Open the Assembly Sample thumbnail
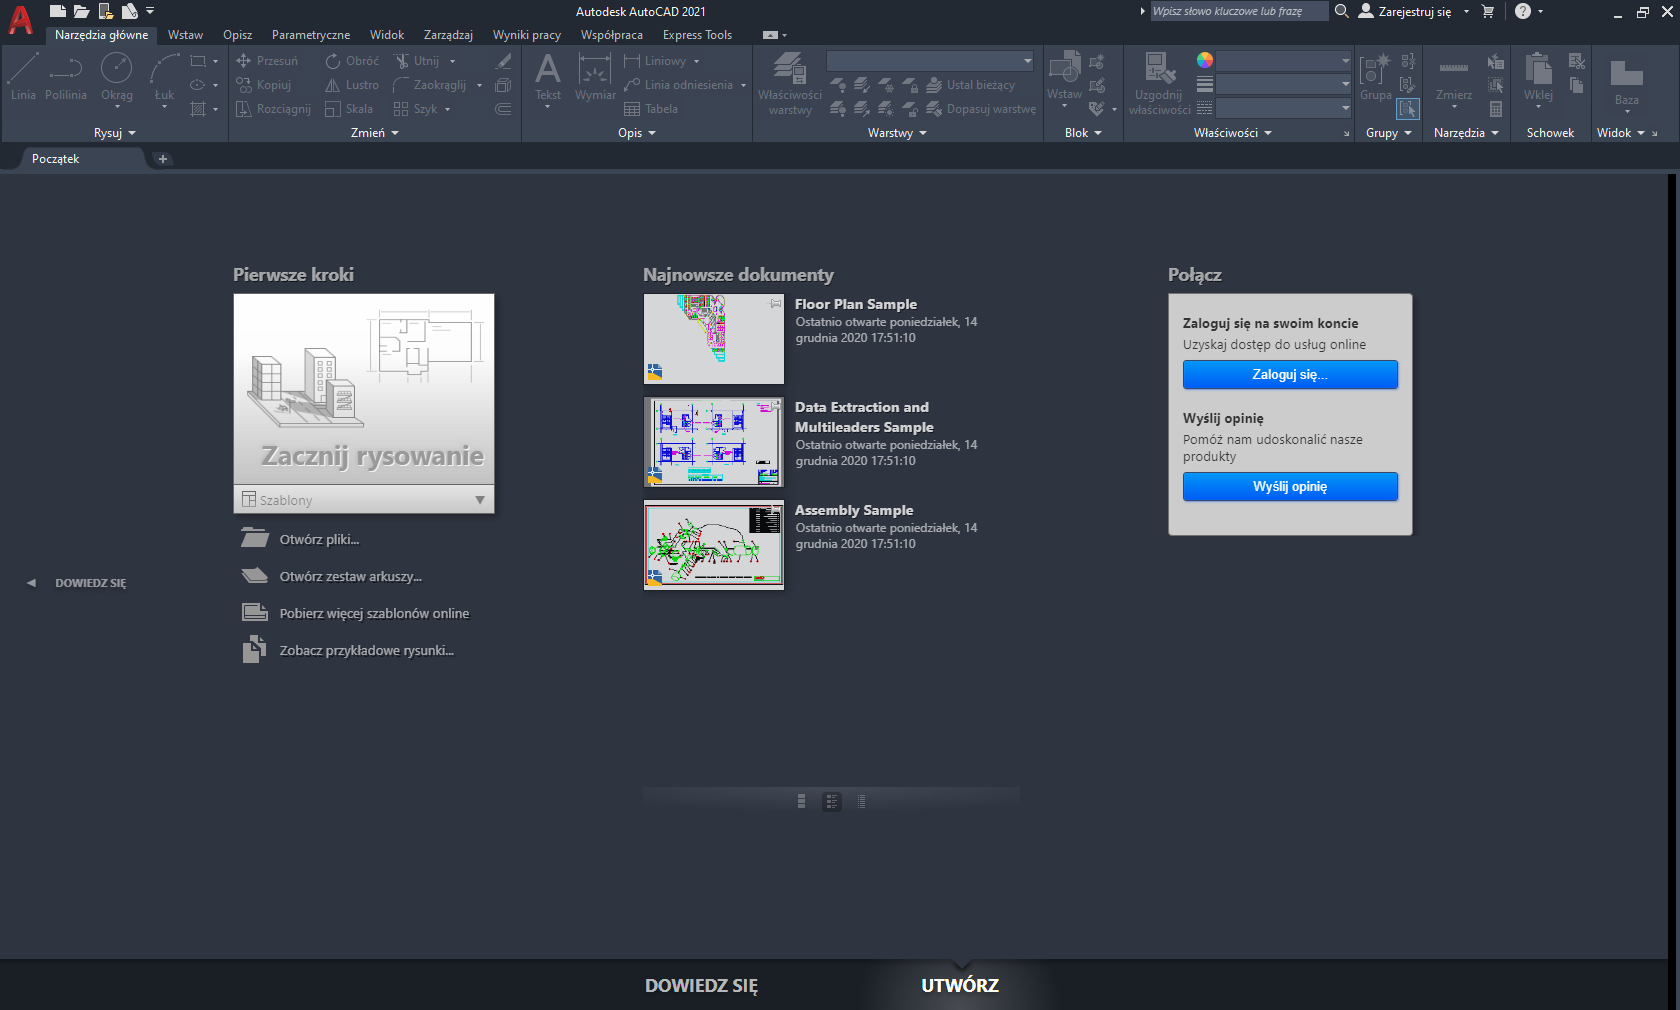 pos(714,545)
